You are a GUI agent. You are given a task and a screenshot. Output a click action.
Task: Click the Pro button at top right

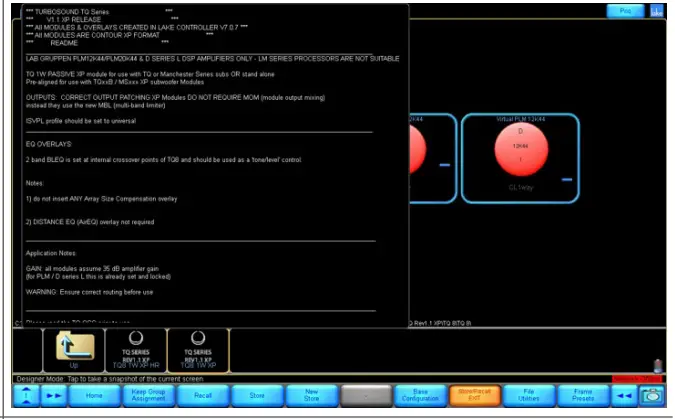pyautogui.click(x=625, y=11)
